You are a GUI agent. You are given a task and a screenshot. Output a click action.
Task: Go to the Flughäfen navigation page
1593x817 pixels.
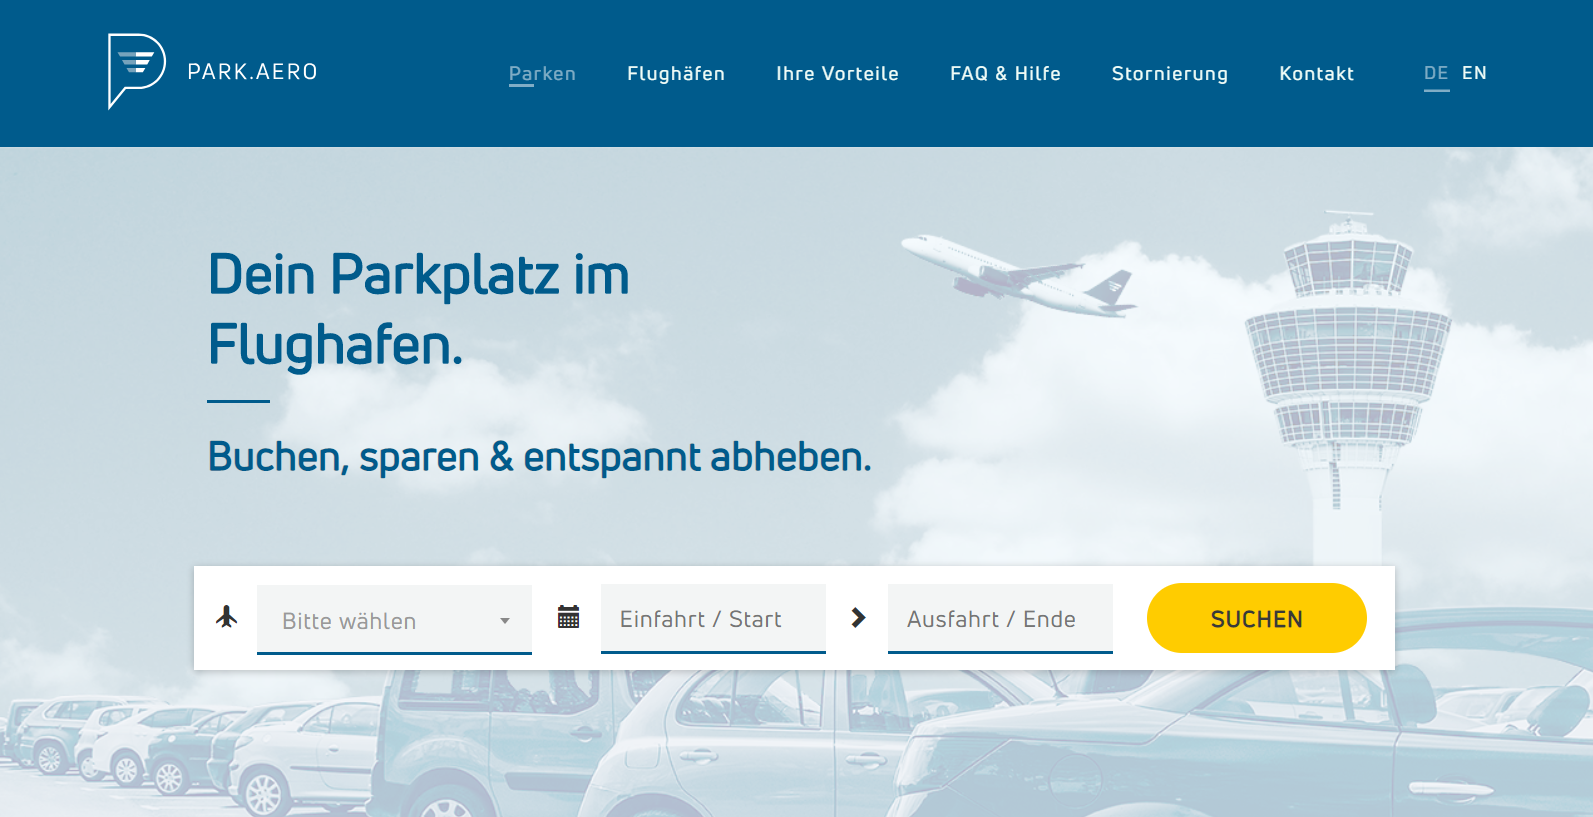pyautogui.click(x=676, y=74)
